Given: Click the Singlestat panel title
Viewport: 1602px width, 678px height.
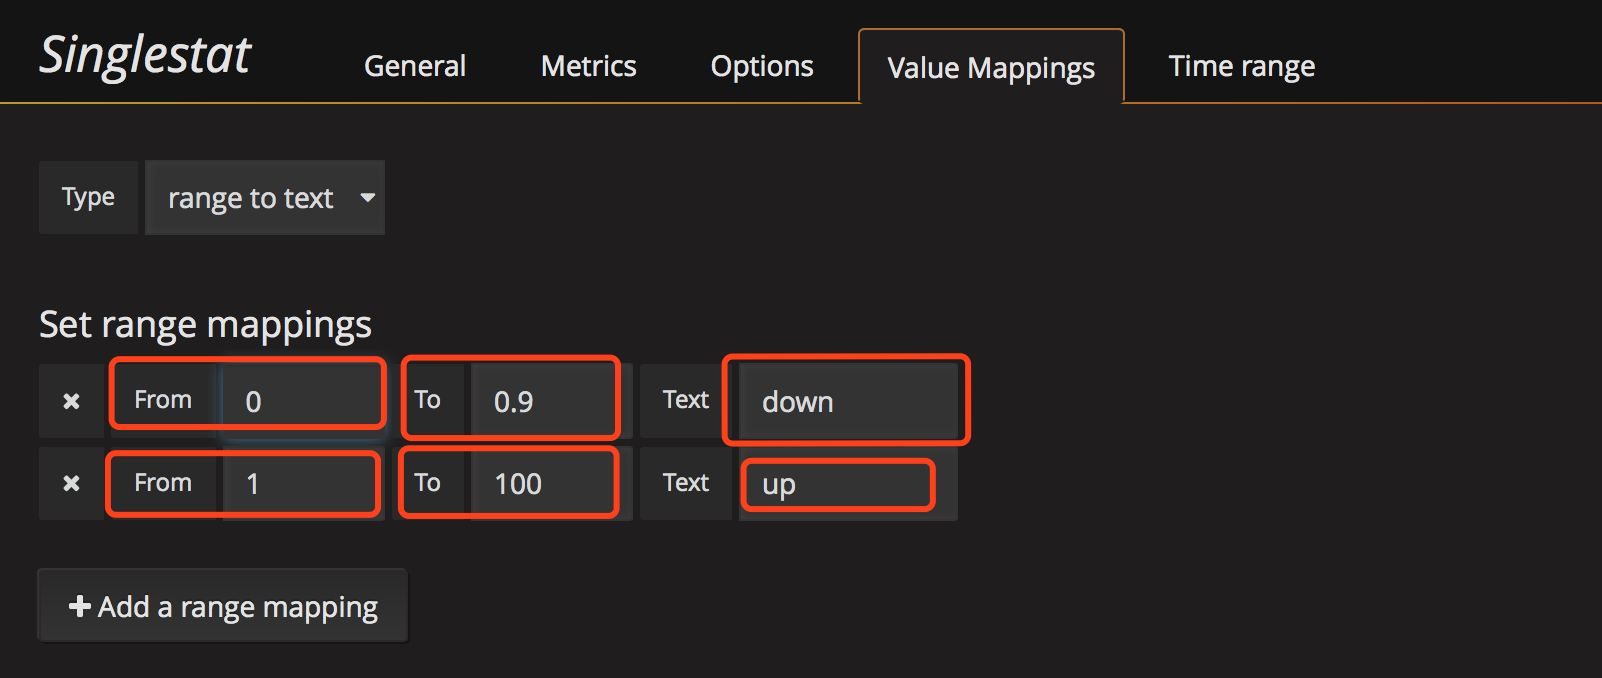Looking at the screenshot, I should [145, 55].
